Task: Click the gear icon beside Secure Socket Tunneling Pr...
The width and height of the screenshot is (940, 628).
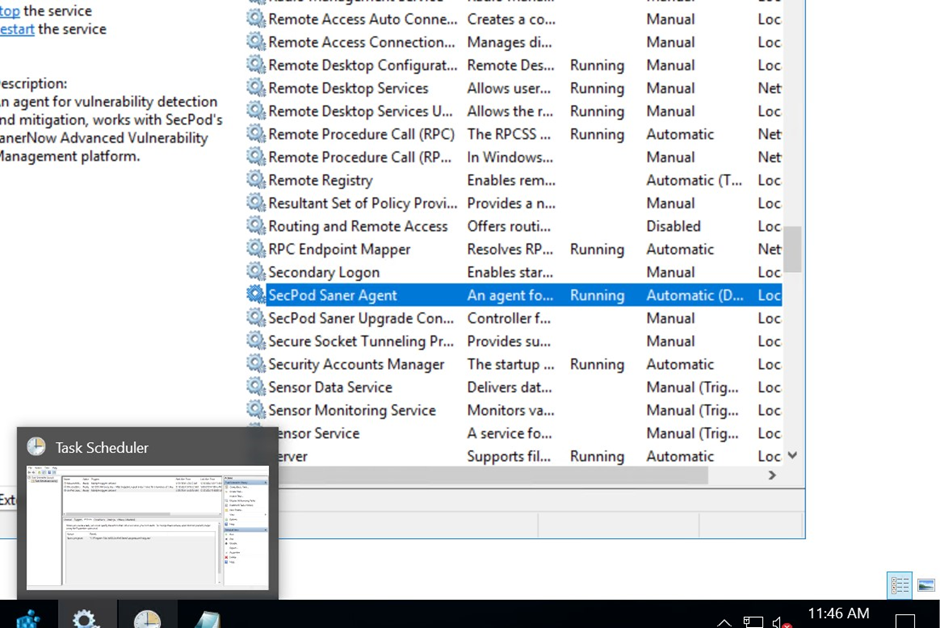Action: (256, 340)
